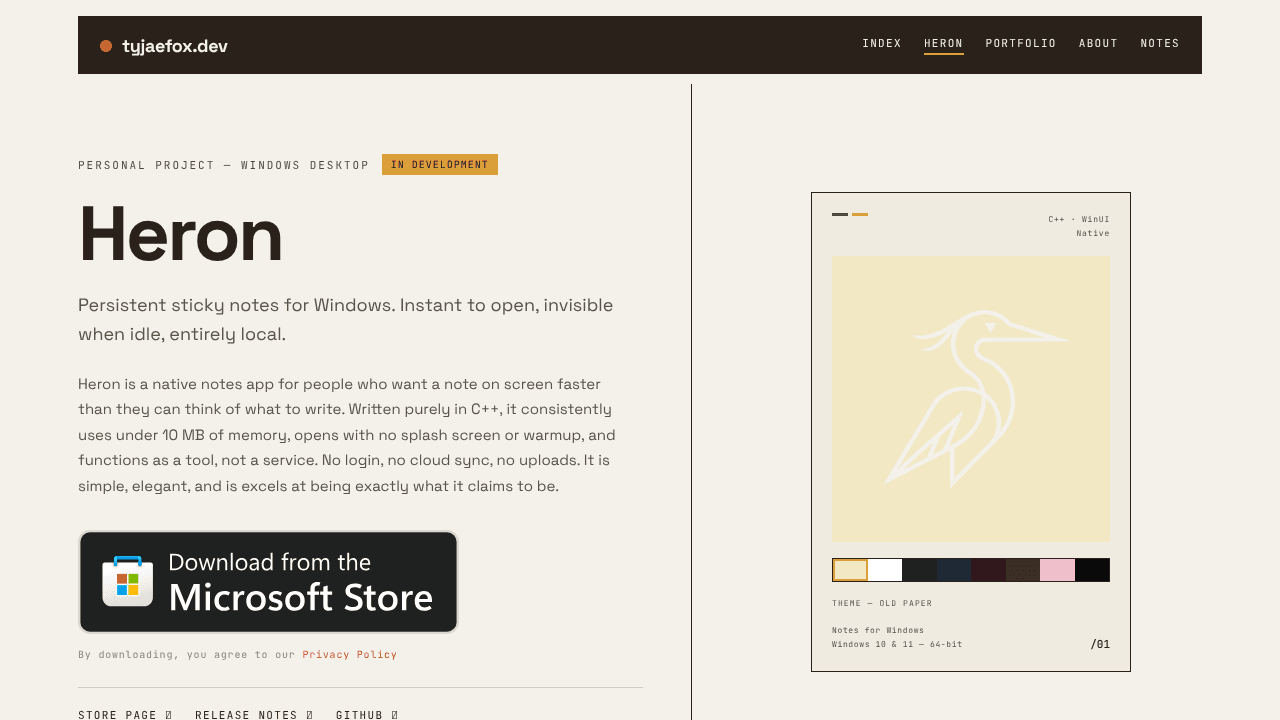The width and height of the screenshot is (1280, 720).
Task: Open the INDEX navigation item
Action: (882, 44)
